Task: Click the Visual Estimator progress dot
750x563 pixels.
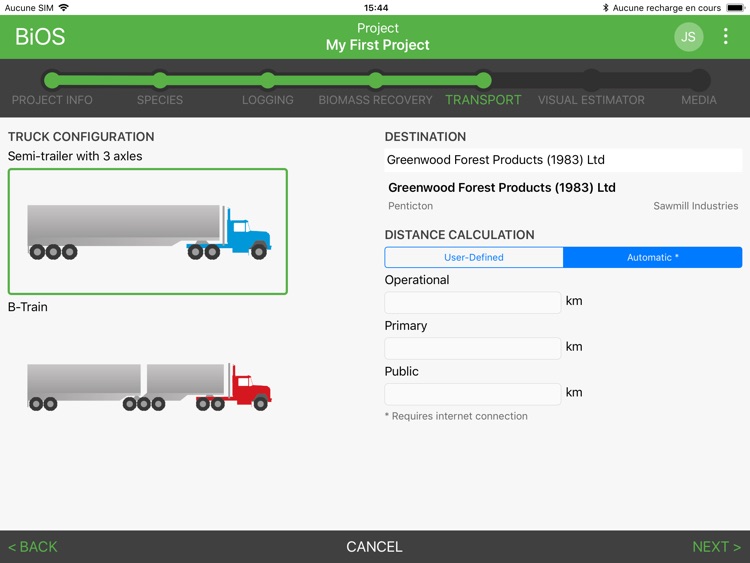Action: click(591, 80)
